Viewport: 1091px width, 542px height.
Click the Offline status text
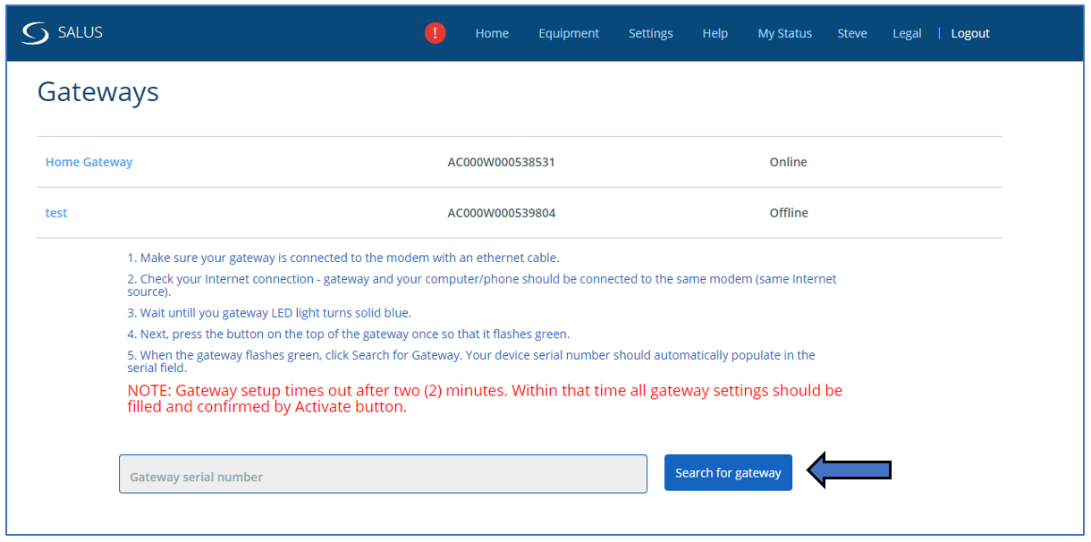(788, 213)
